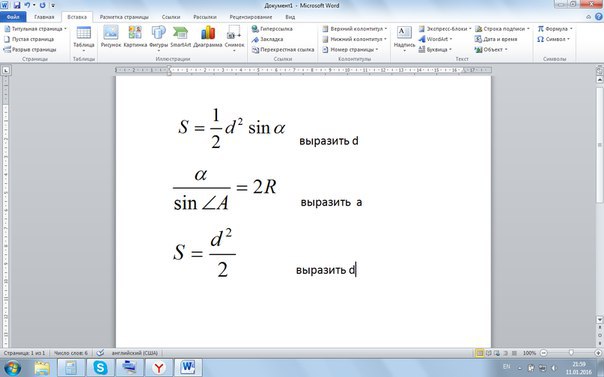
Task: Open the SmartArt graphic tool
Action: tap(181, 37)
